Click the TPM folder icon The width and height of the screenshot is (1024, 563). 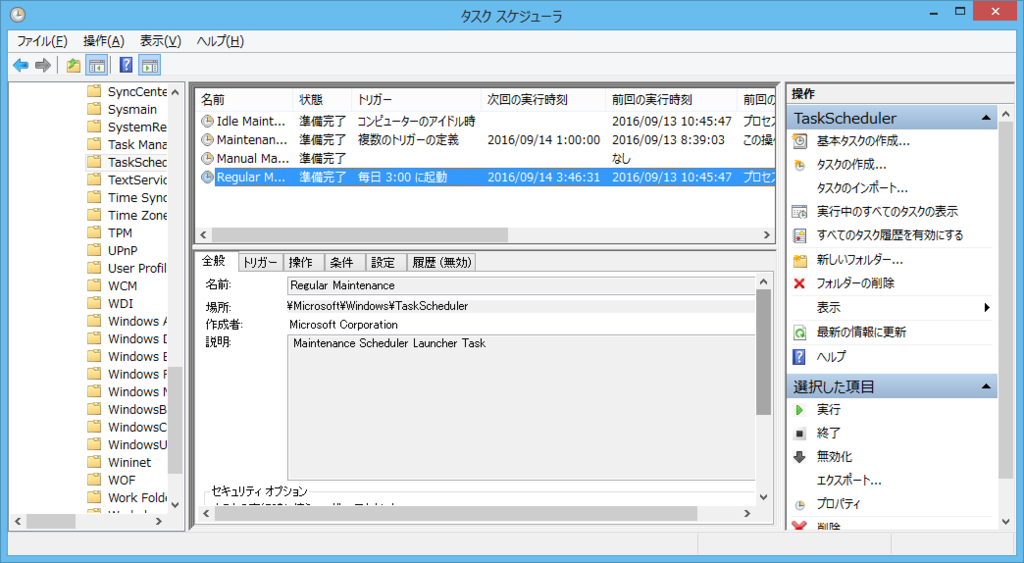coord(95,233)
